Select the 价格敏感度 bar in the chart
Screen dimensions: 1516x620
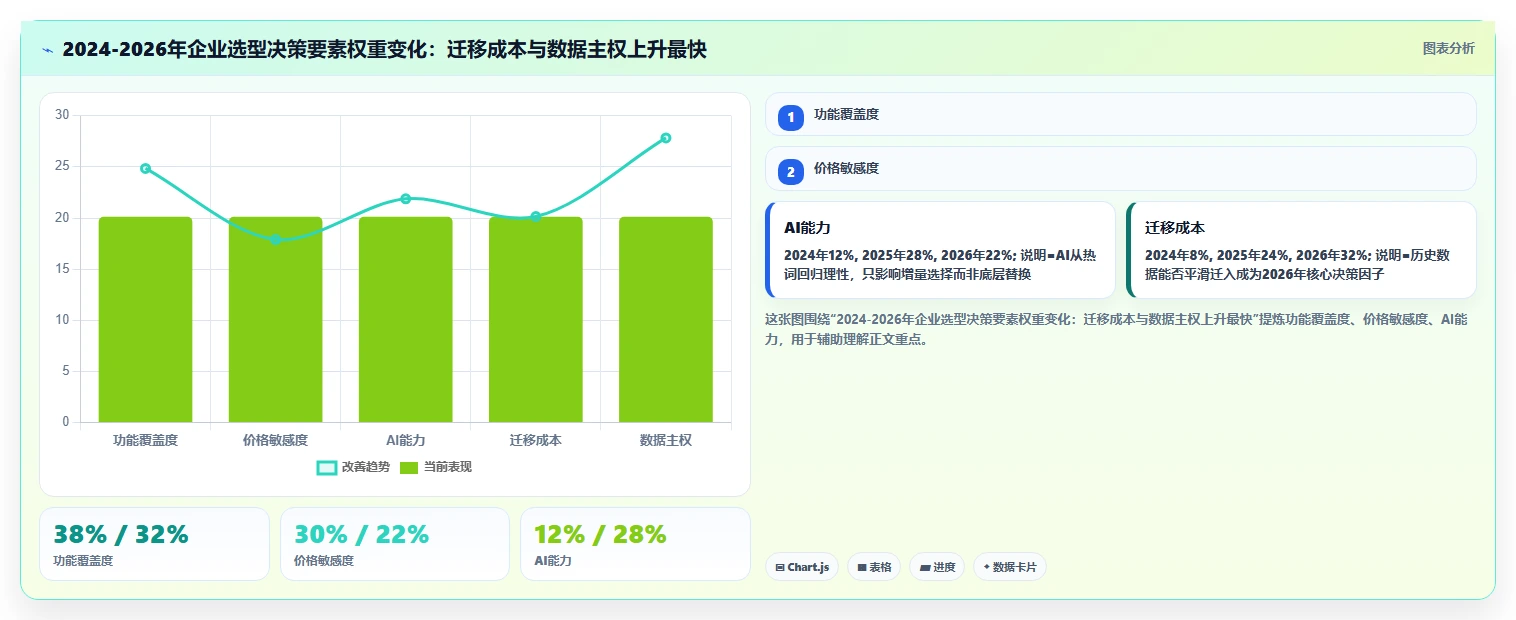tap(275, 319)
